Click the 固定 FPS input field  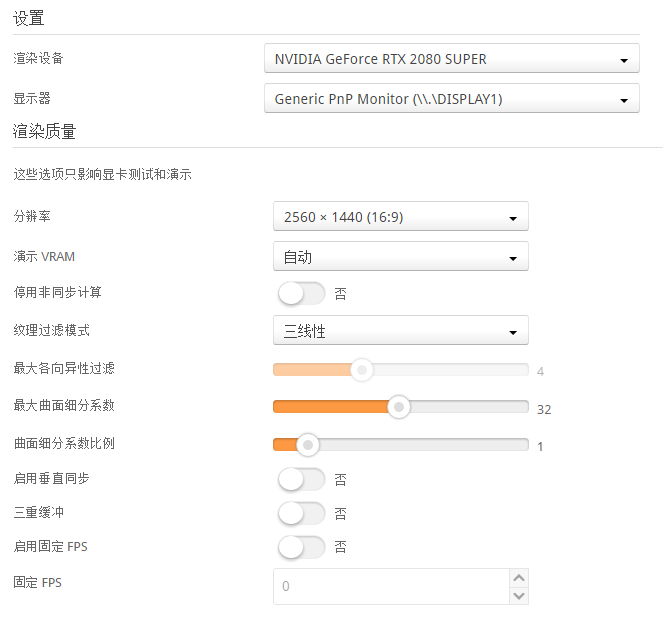coord(390,586)
